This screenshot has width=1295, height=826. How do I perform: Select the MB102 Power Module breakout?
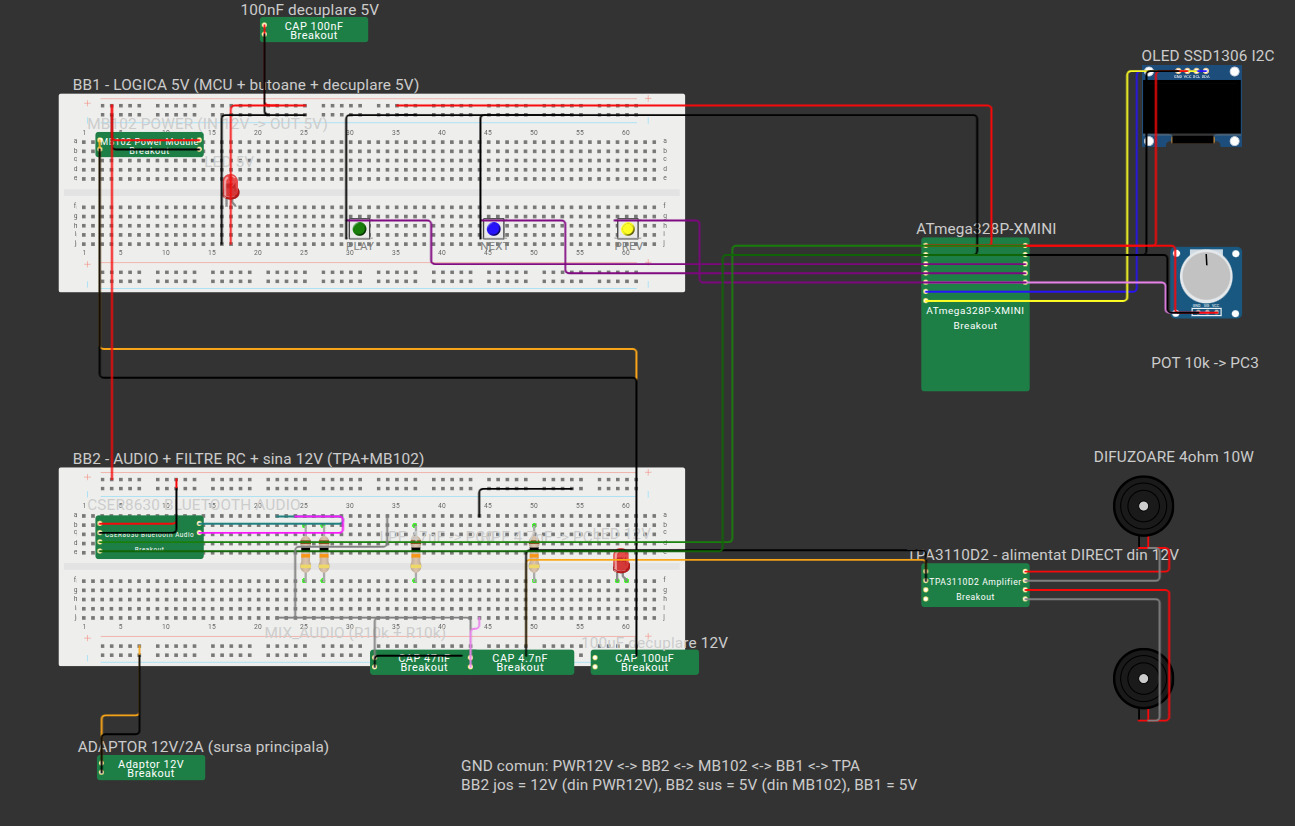click(149, 145)
